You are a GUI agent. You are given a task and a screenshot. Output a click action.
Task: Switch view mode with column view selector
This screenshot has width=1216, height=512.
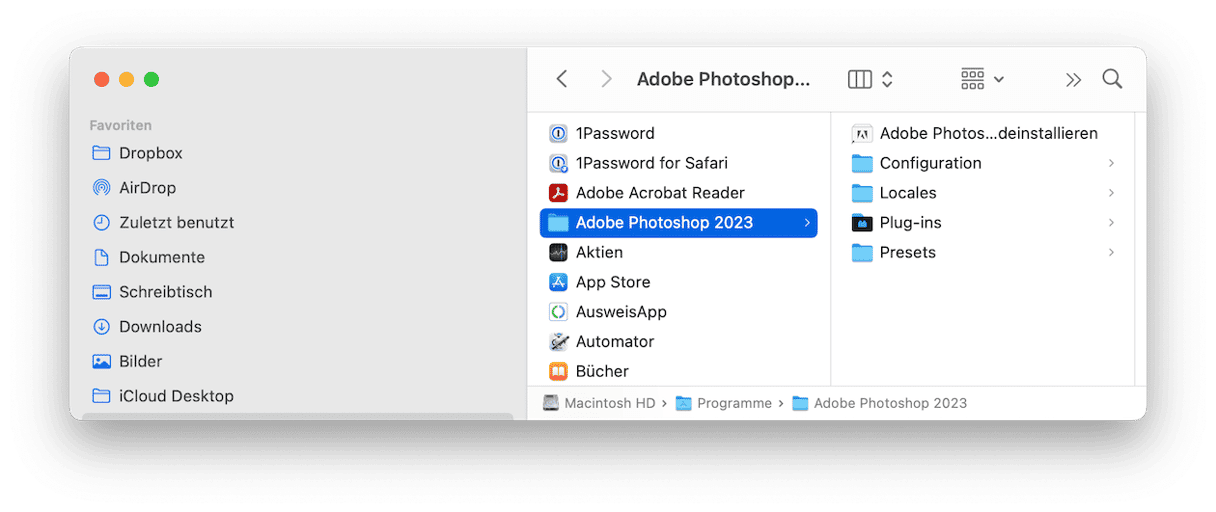(870, 79)
